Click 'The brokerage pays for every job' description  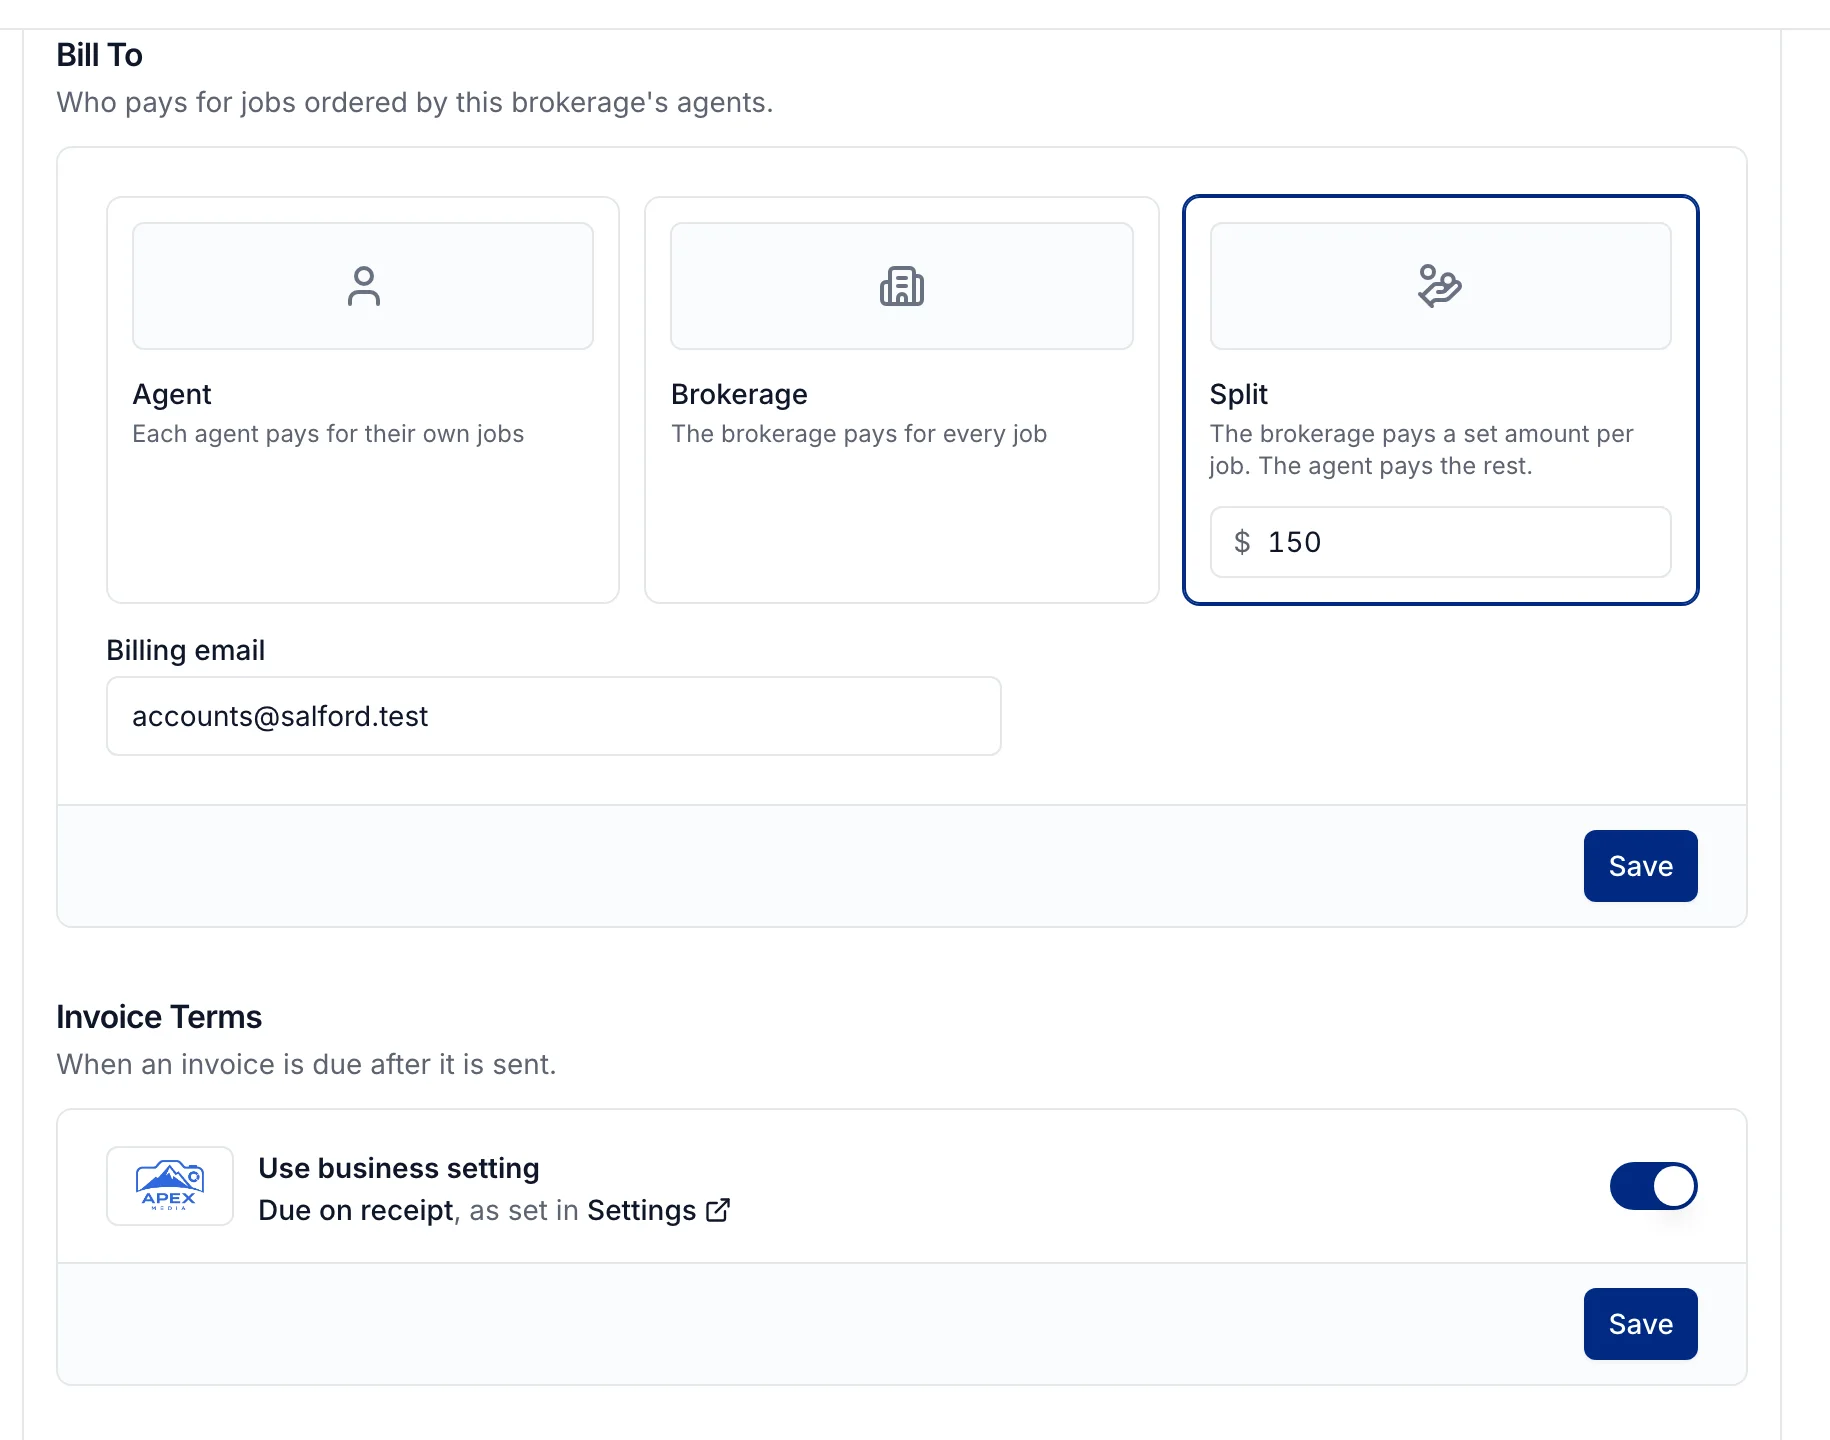(859, 434)
